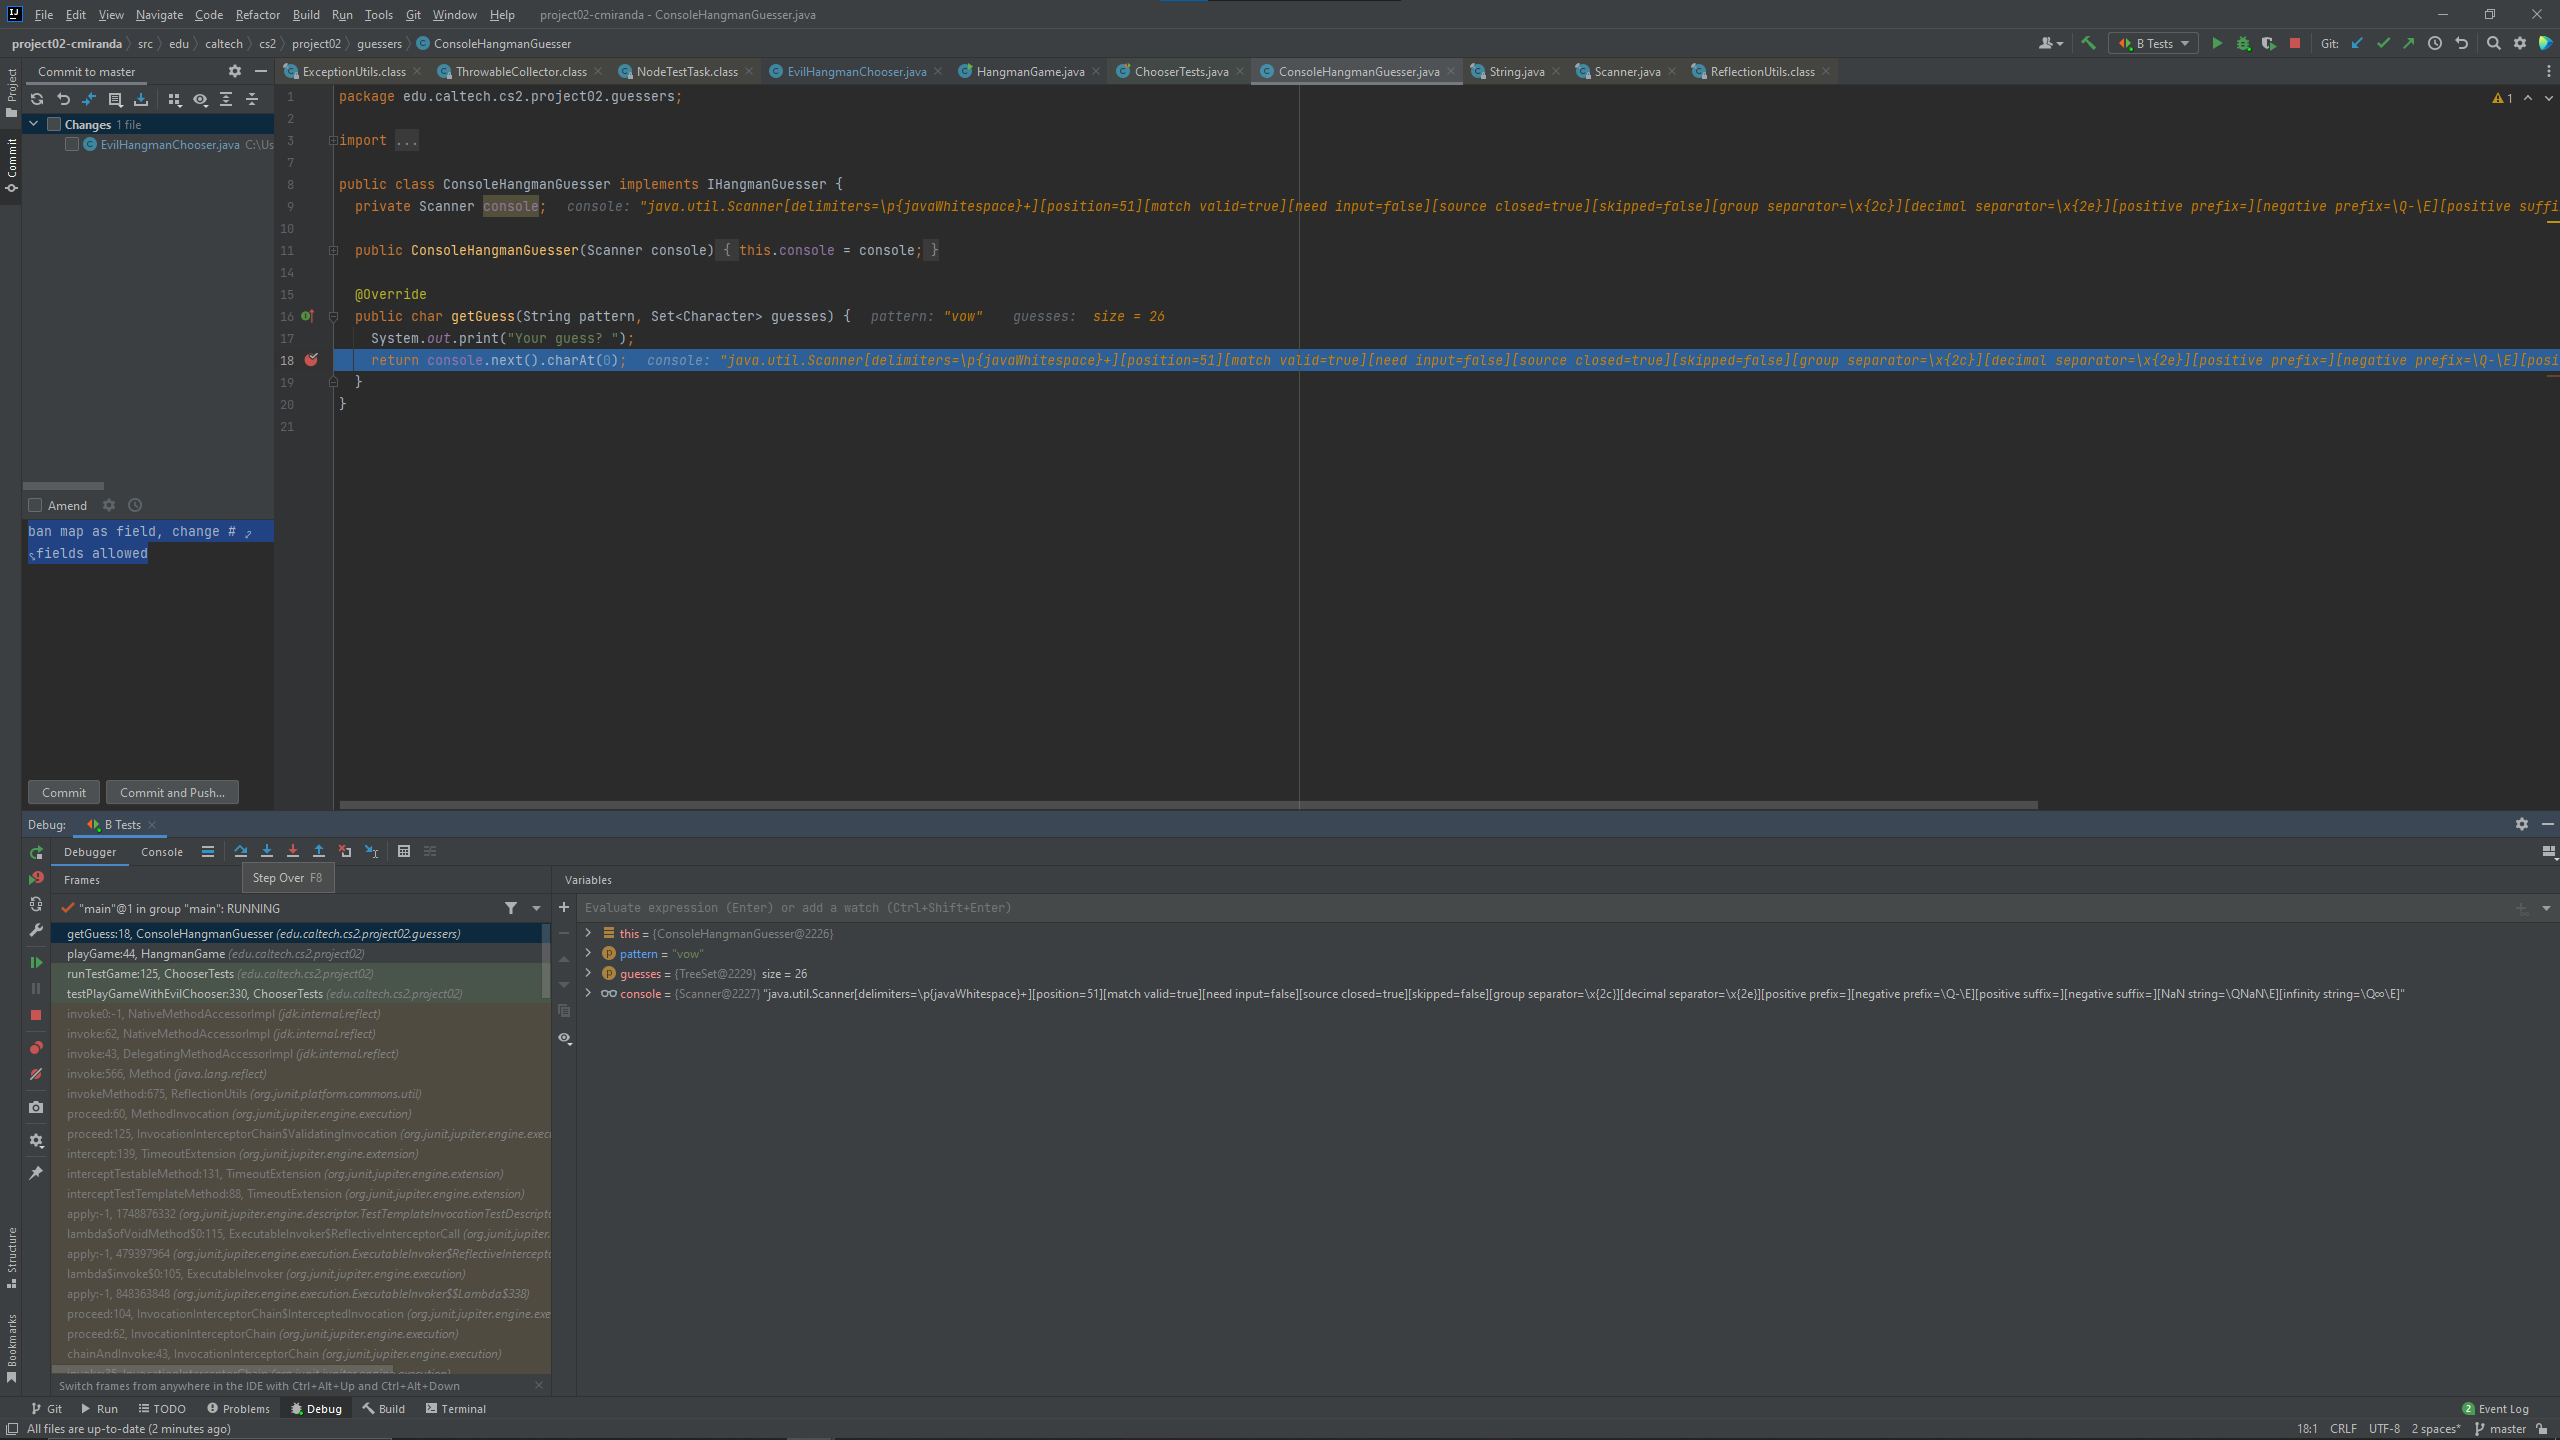2560x1440 pixels.
Task: Resume the program in the debug sidebar
Action: (36, 962)
